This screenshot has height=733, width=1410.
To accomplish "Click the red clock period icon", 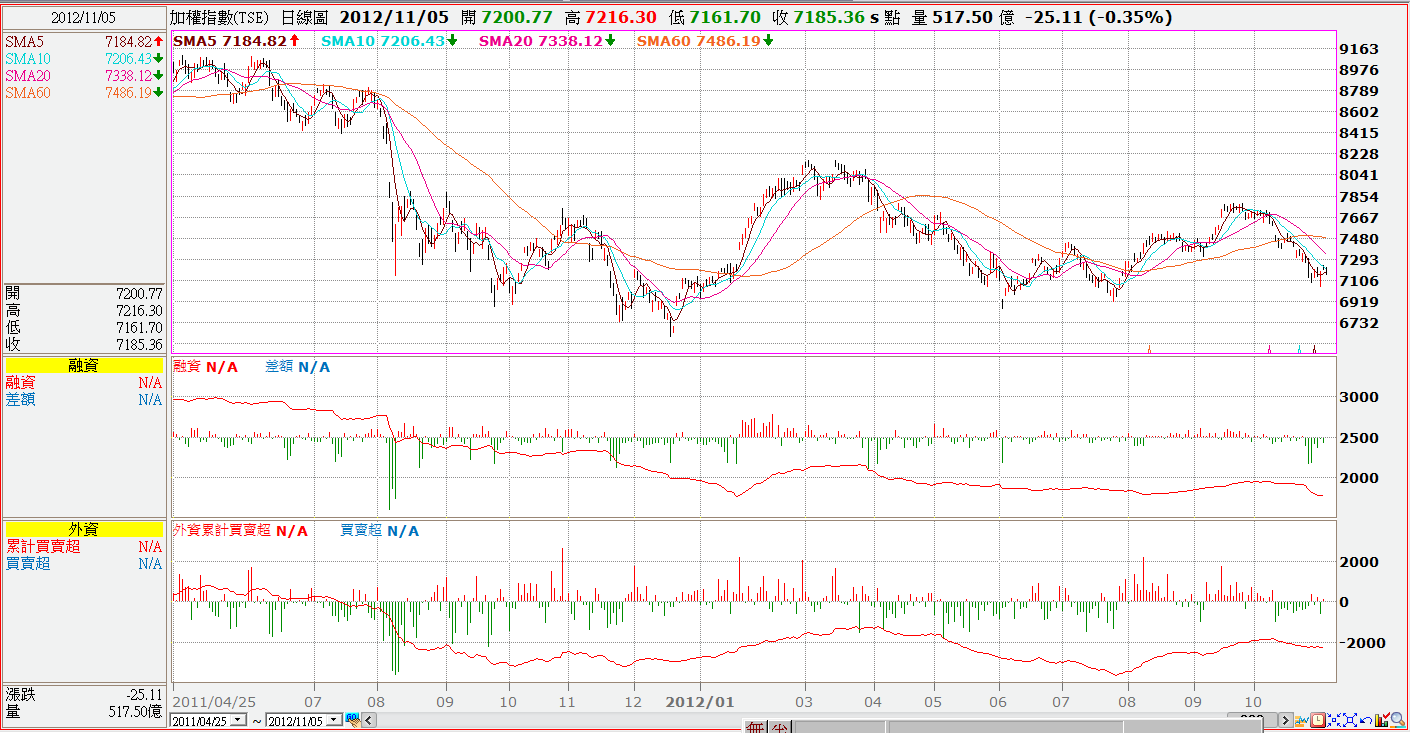I will click(x=1317, y=721).
